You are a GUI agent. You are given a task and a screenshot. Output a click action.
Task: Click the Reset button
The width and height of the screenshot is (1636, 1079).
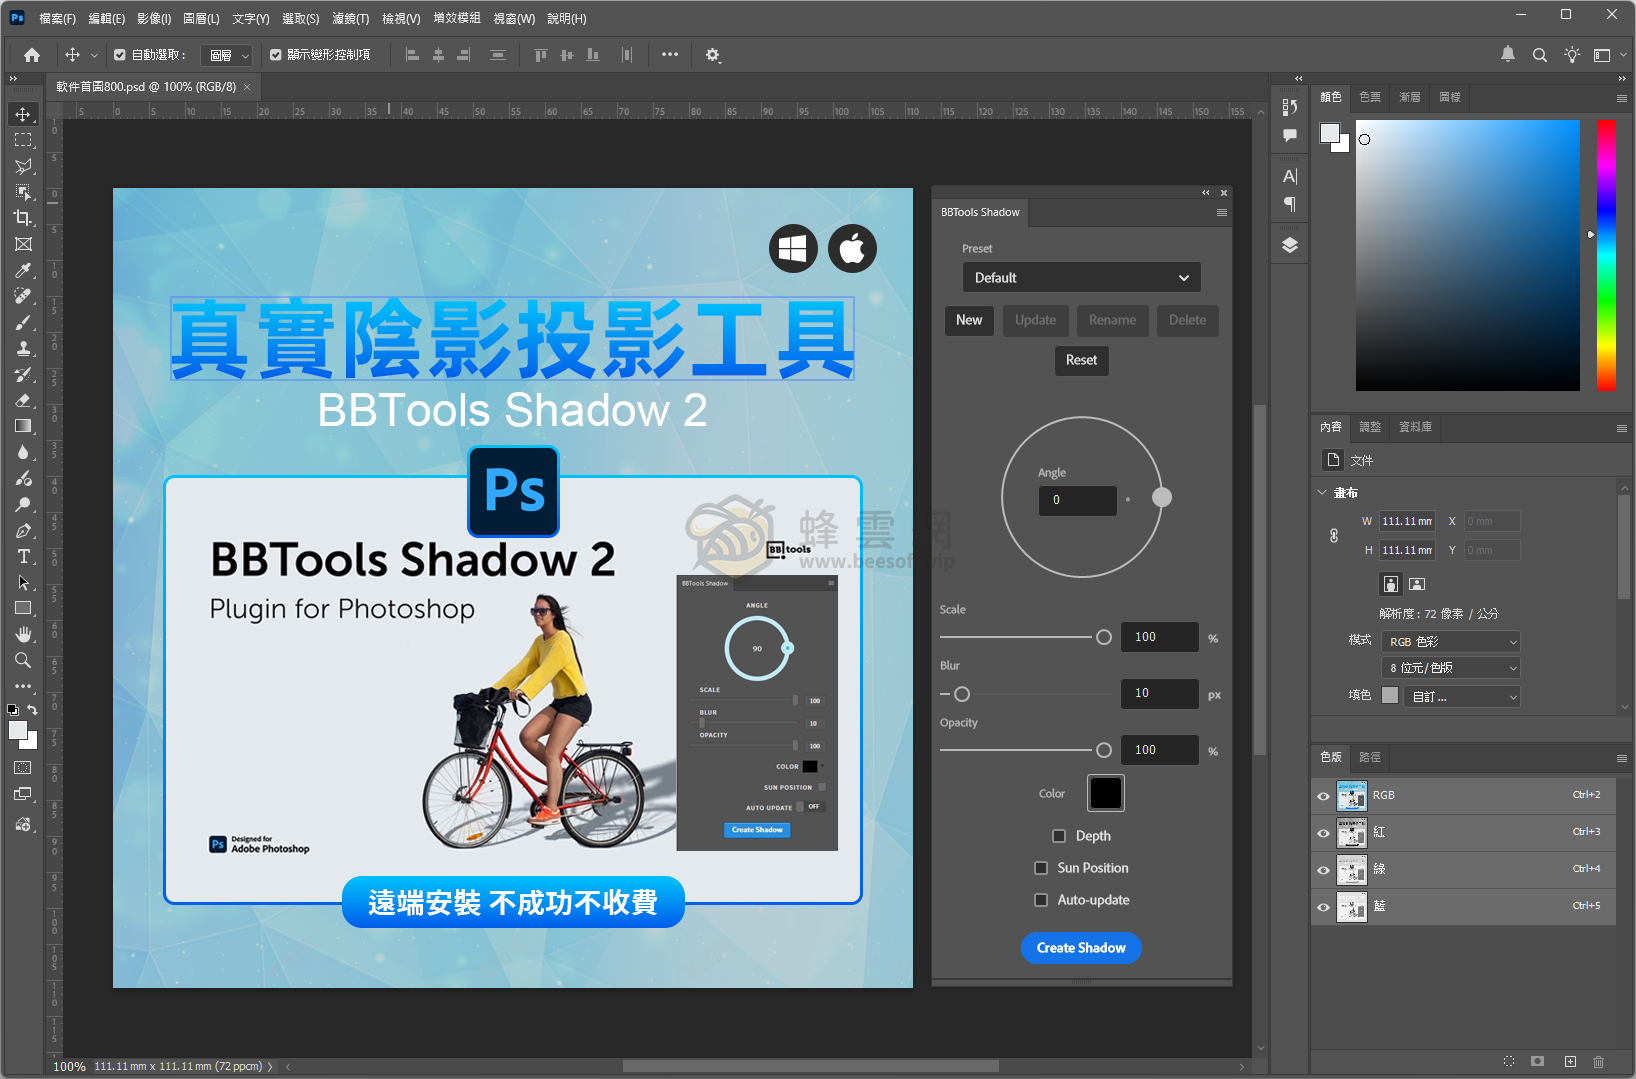1081,360
